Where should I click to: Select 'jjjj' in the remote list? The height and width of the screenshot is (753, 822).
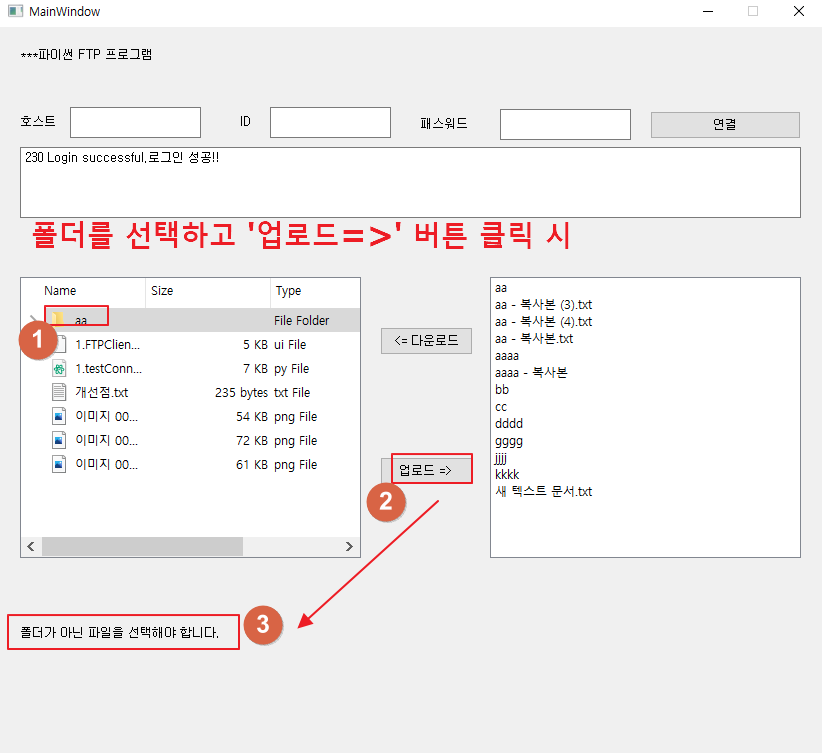(x=501, y=458)
